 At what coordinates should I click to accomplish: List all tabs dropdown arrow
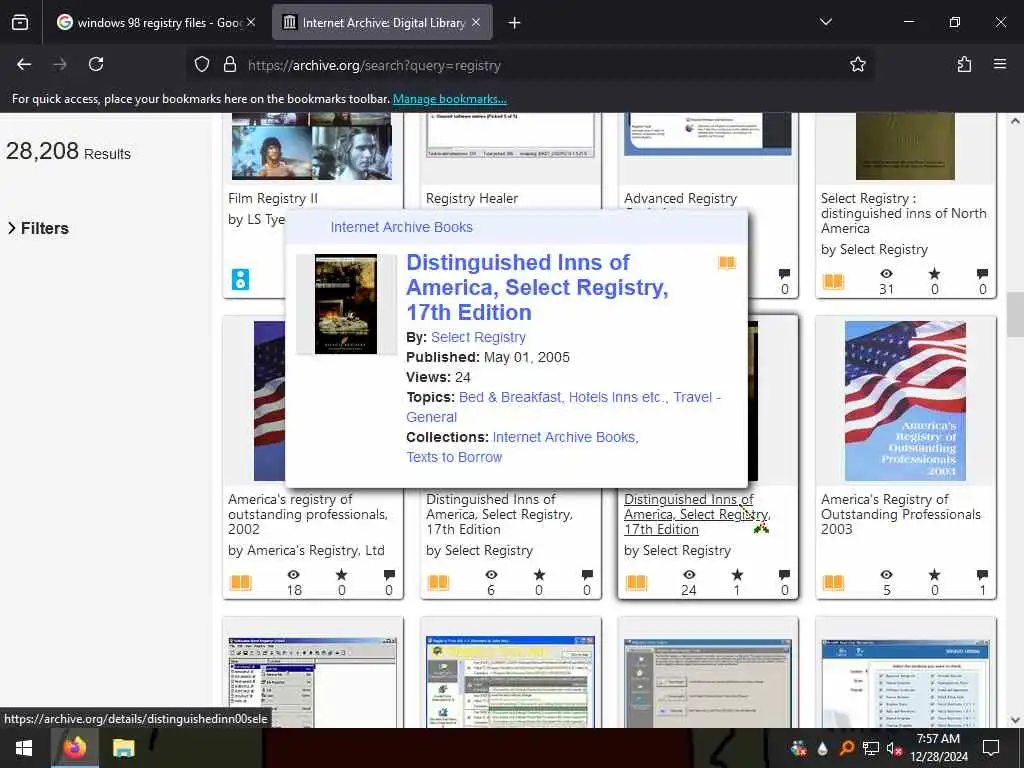click(x=825, y=22)
